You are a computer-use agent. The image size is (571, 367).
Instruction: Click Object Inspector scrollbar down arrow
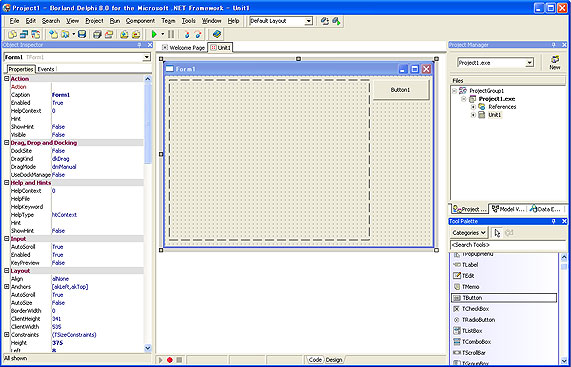click(148, 348)
